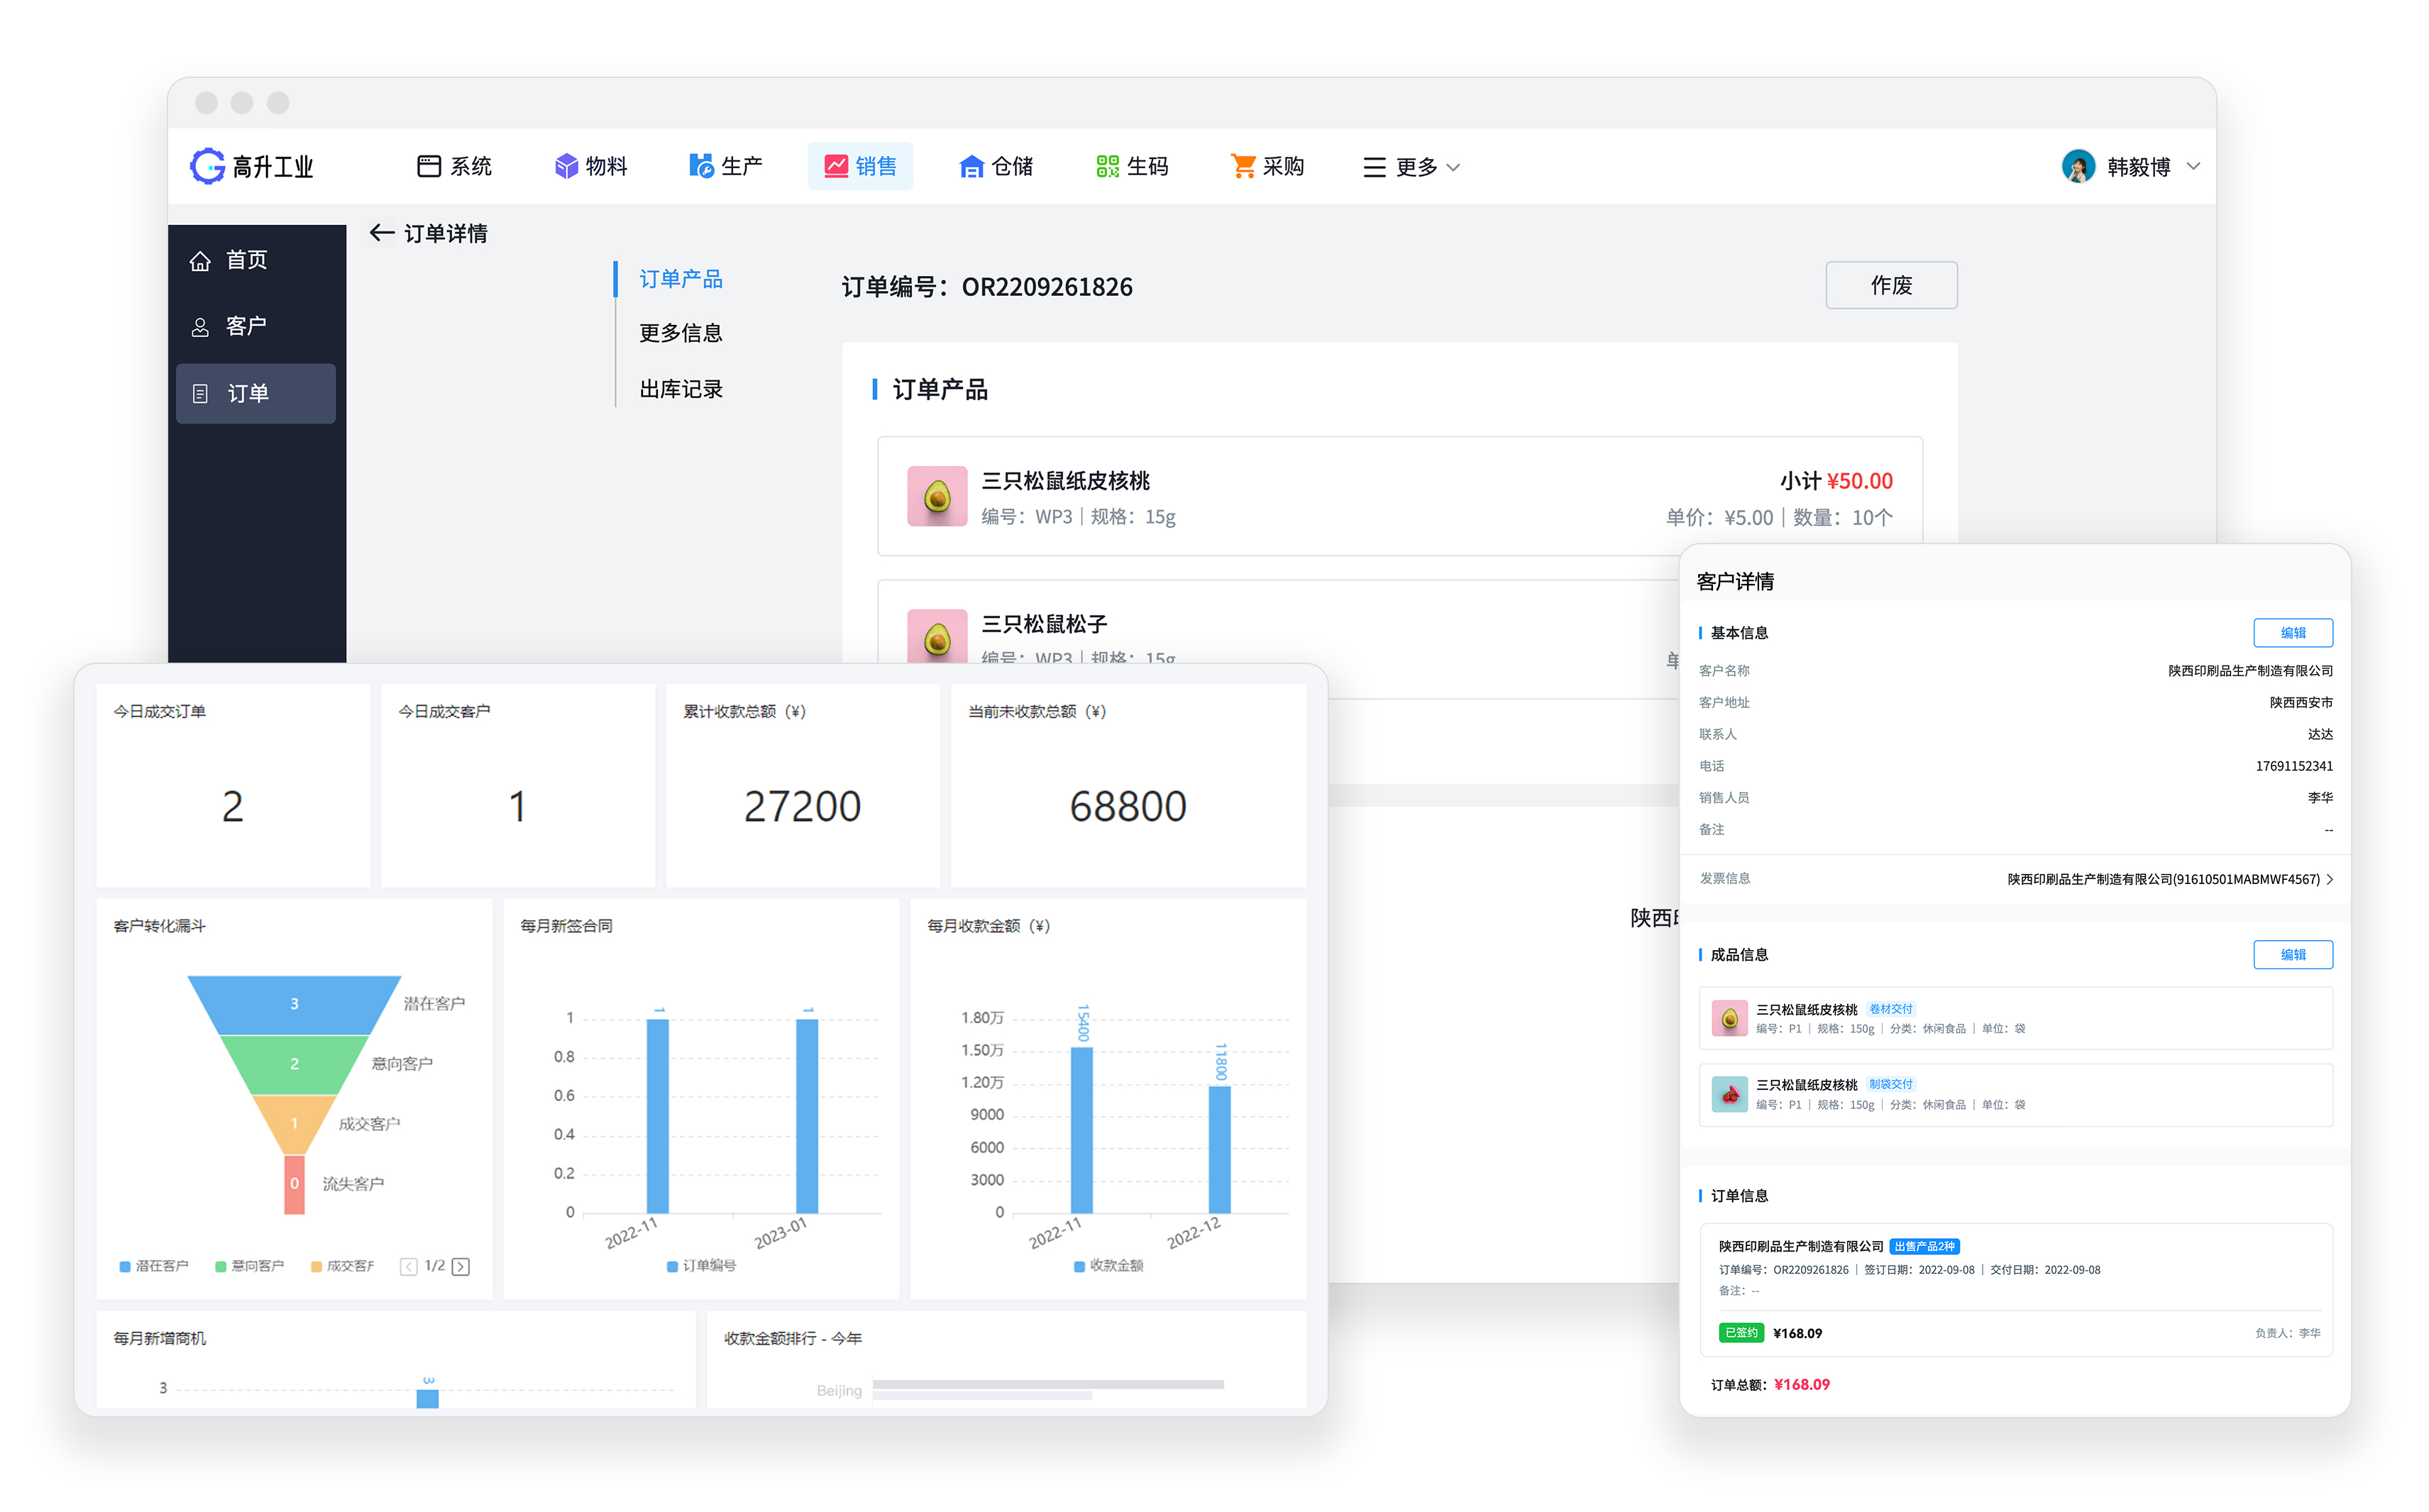
Task: Click avocado thumbnail in 成品信息 list
Action: click(x=1729, y=1018)
